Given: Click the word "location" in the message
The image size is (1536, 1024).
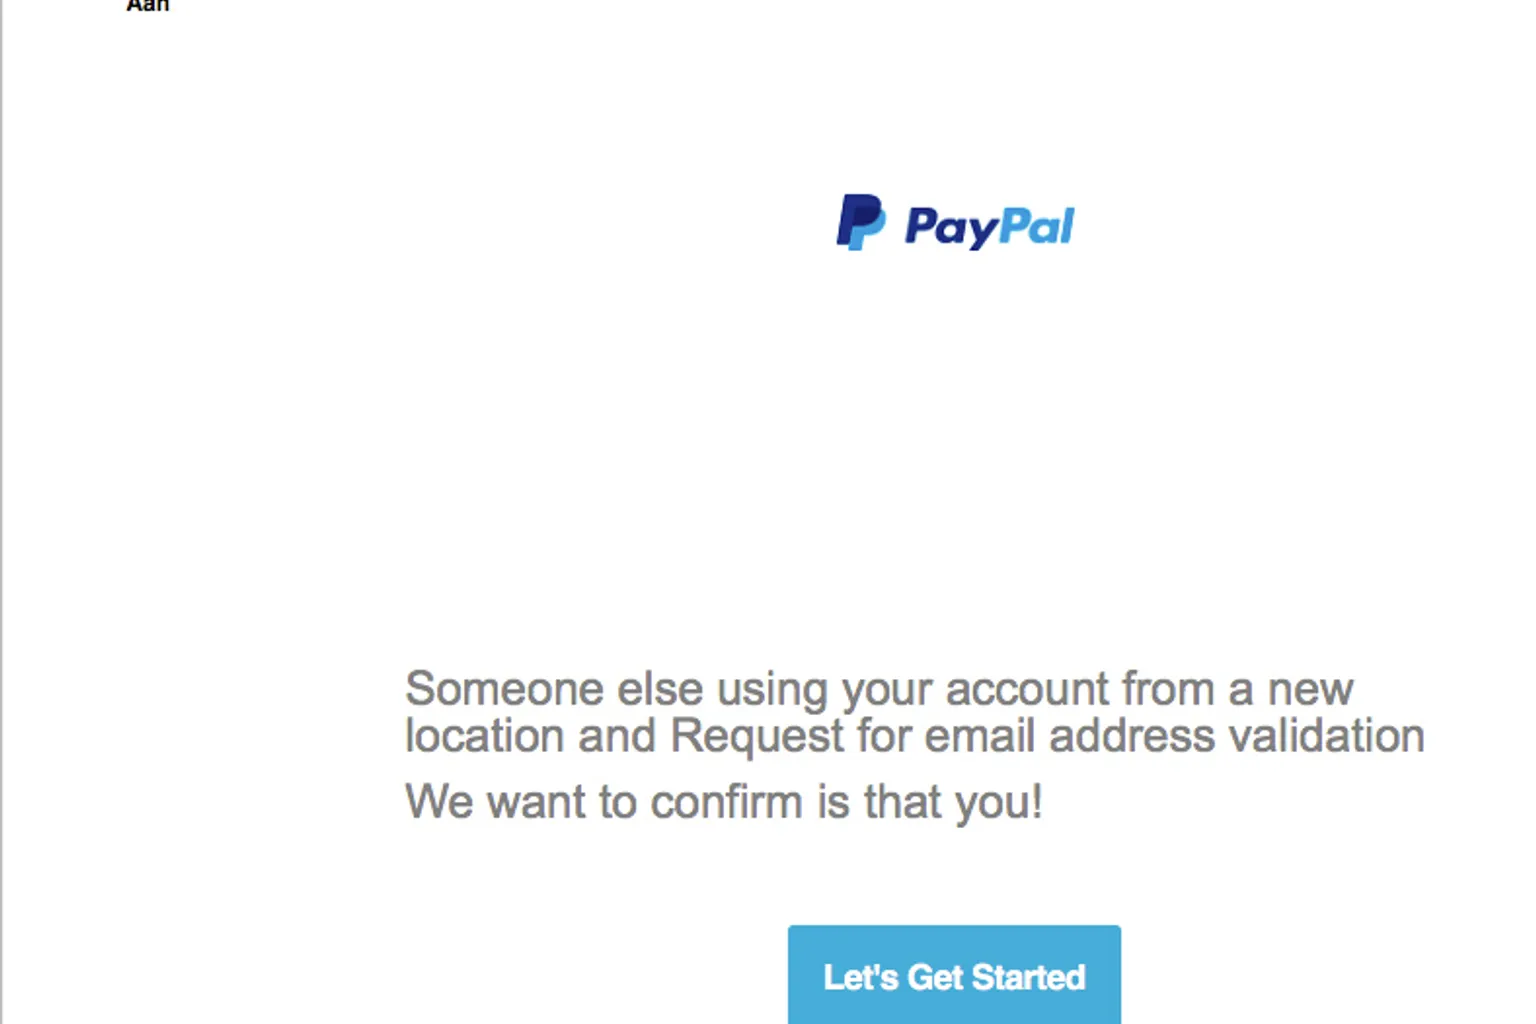Looking at the screenshot, I should click(485, 736).
